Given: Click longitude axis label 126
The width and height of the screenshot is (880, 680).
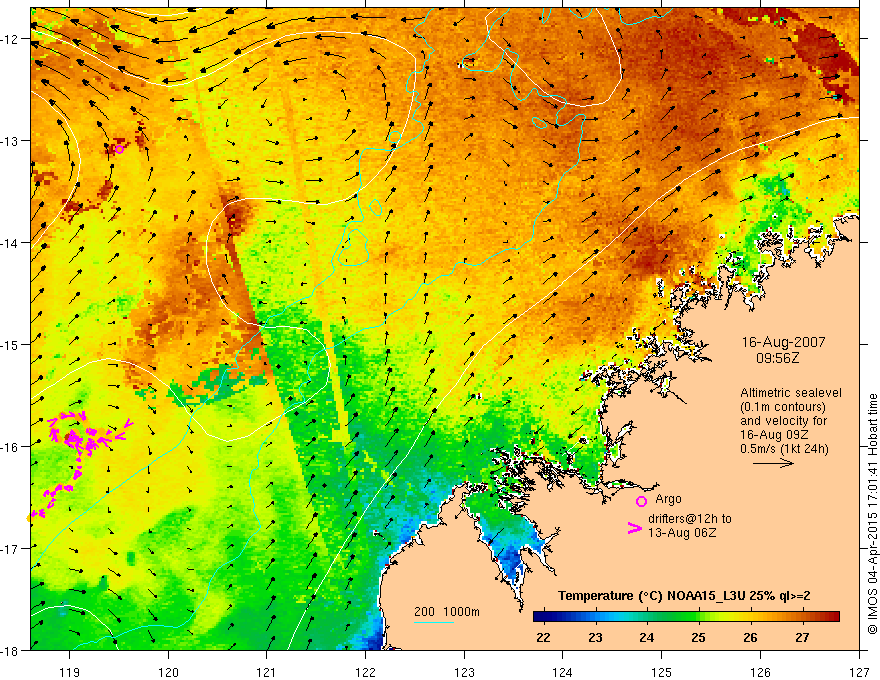Looking at the screenshot, I should point(760,672).
